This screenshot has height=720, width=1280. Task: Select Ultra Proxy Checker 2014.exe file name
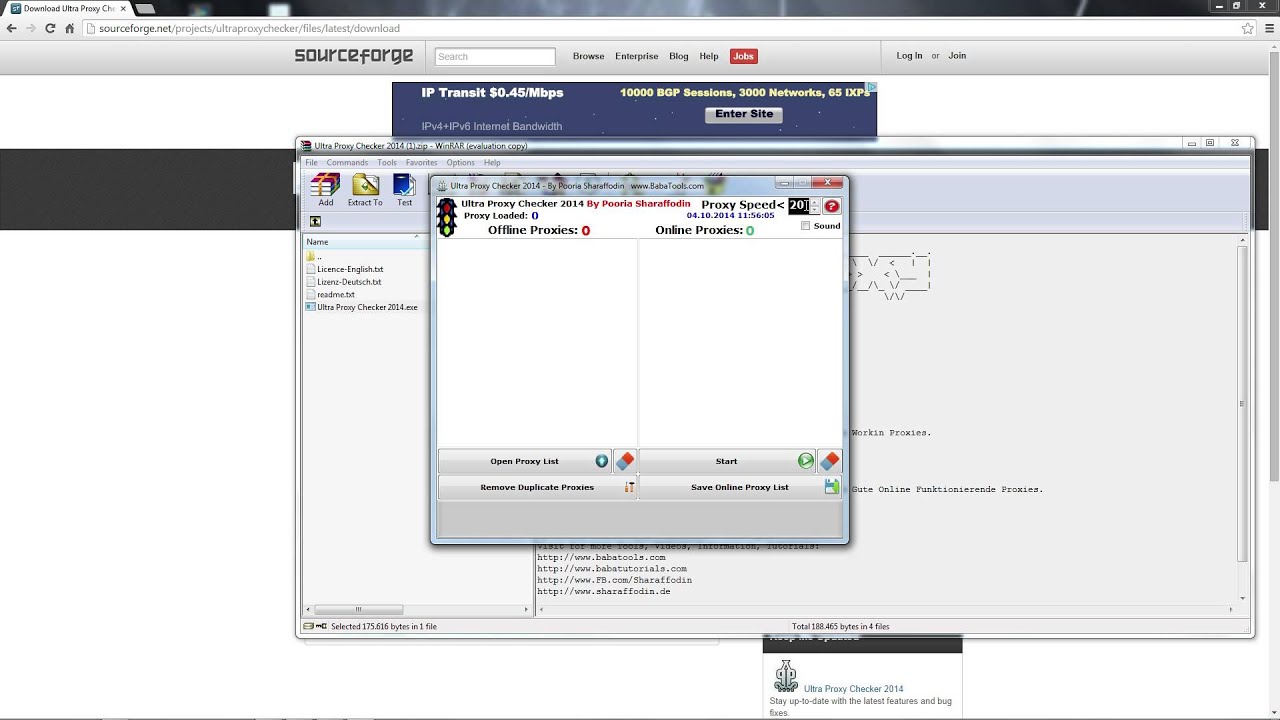(x=367, y=307)
